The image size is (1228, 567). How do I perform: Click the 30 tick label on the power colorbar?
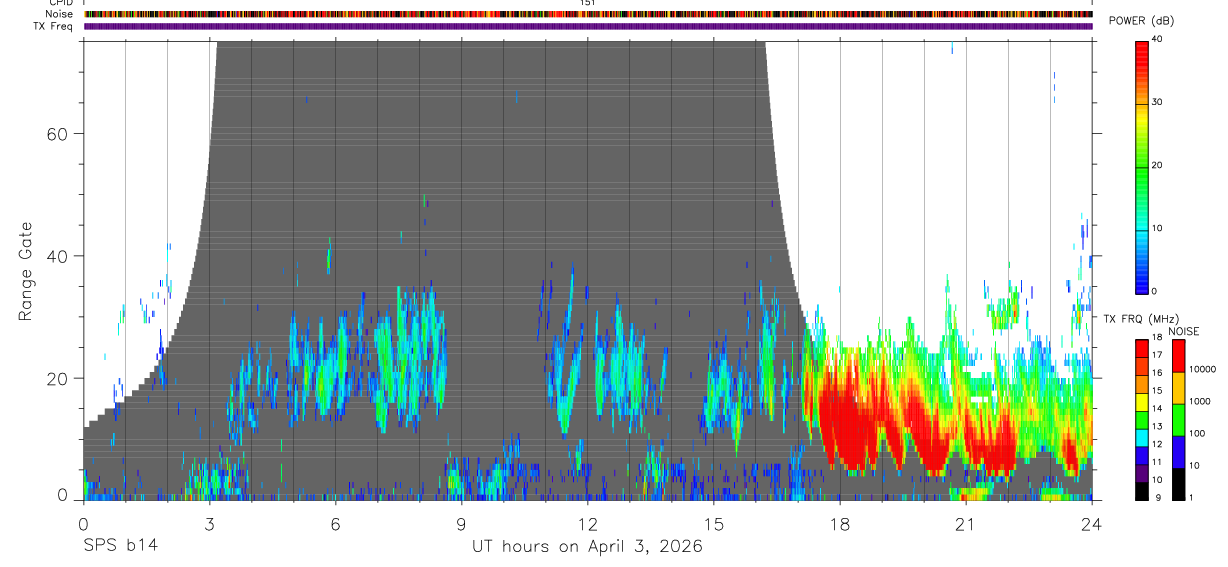pos(1156,102)
